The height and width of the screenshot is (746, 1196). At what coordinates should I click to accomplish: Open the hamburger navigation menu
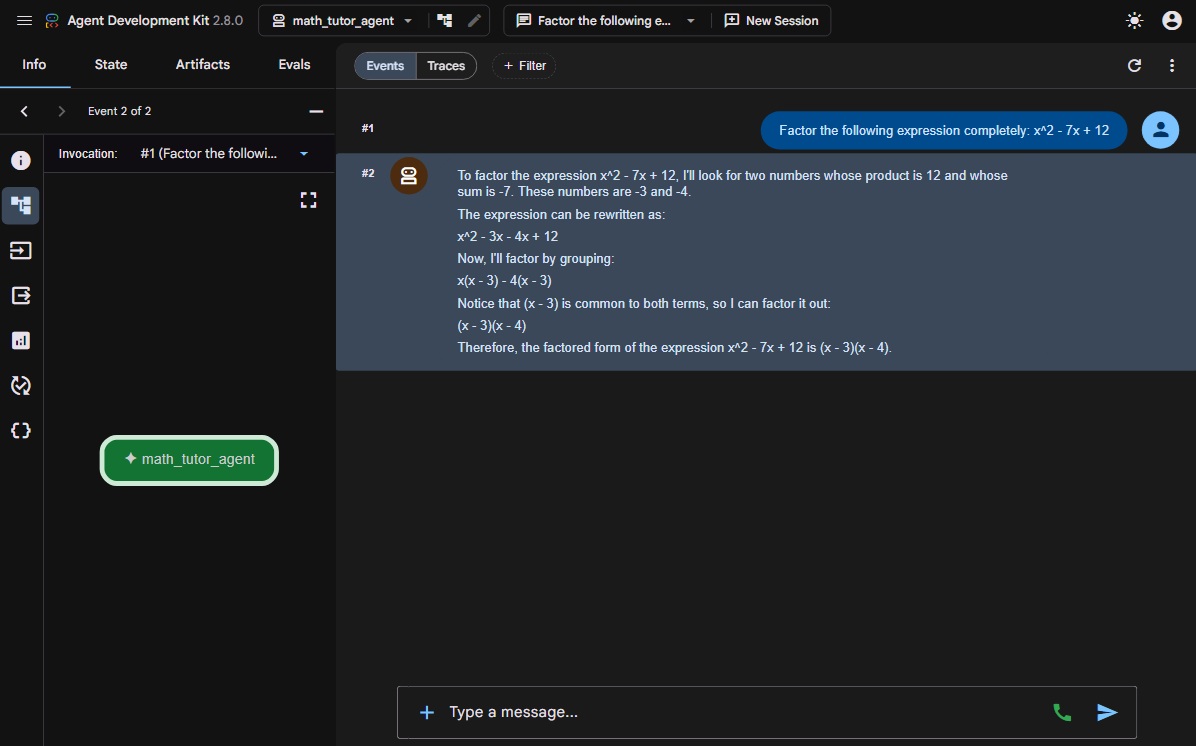(x=24, y=21)
